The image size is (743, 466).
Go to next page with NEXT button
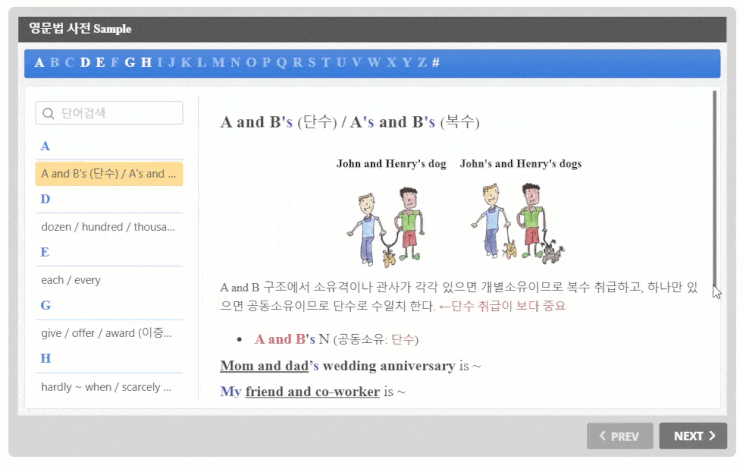click(x=693, y=436)
